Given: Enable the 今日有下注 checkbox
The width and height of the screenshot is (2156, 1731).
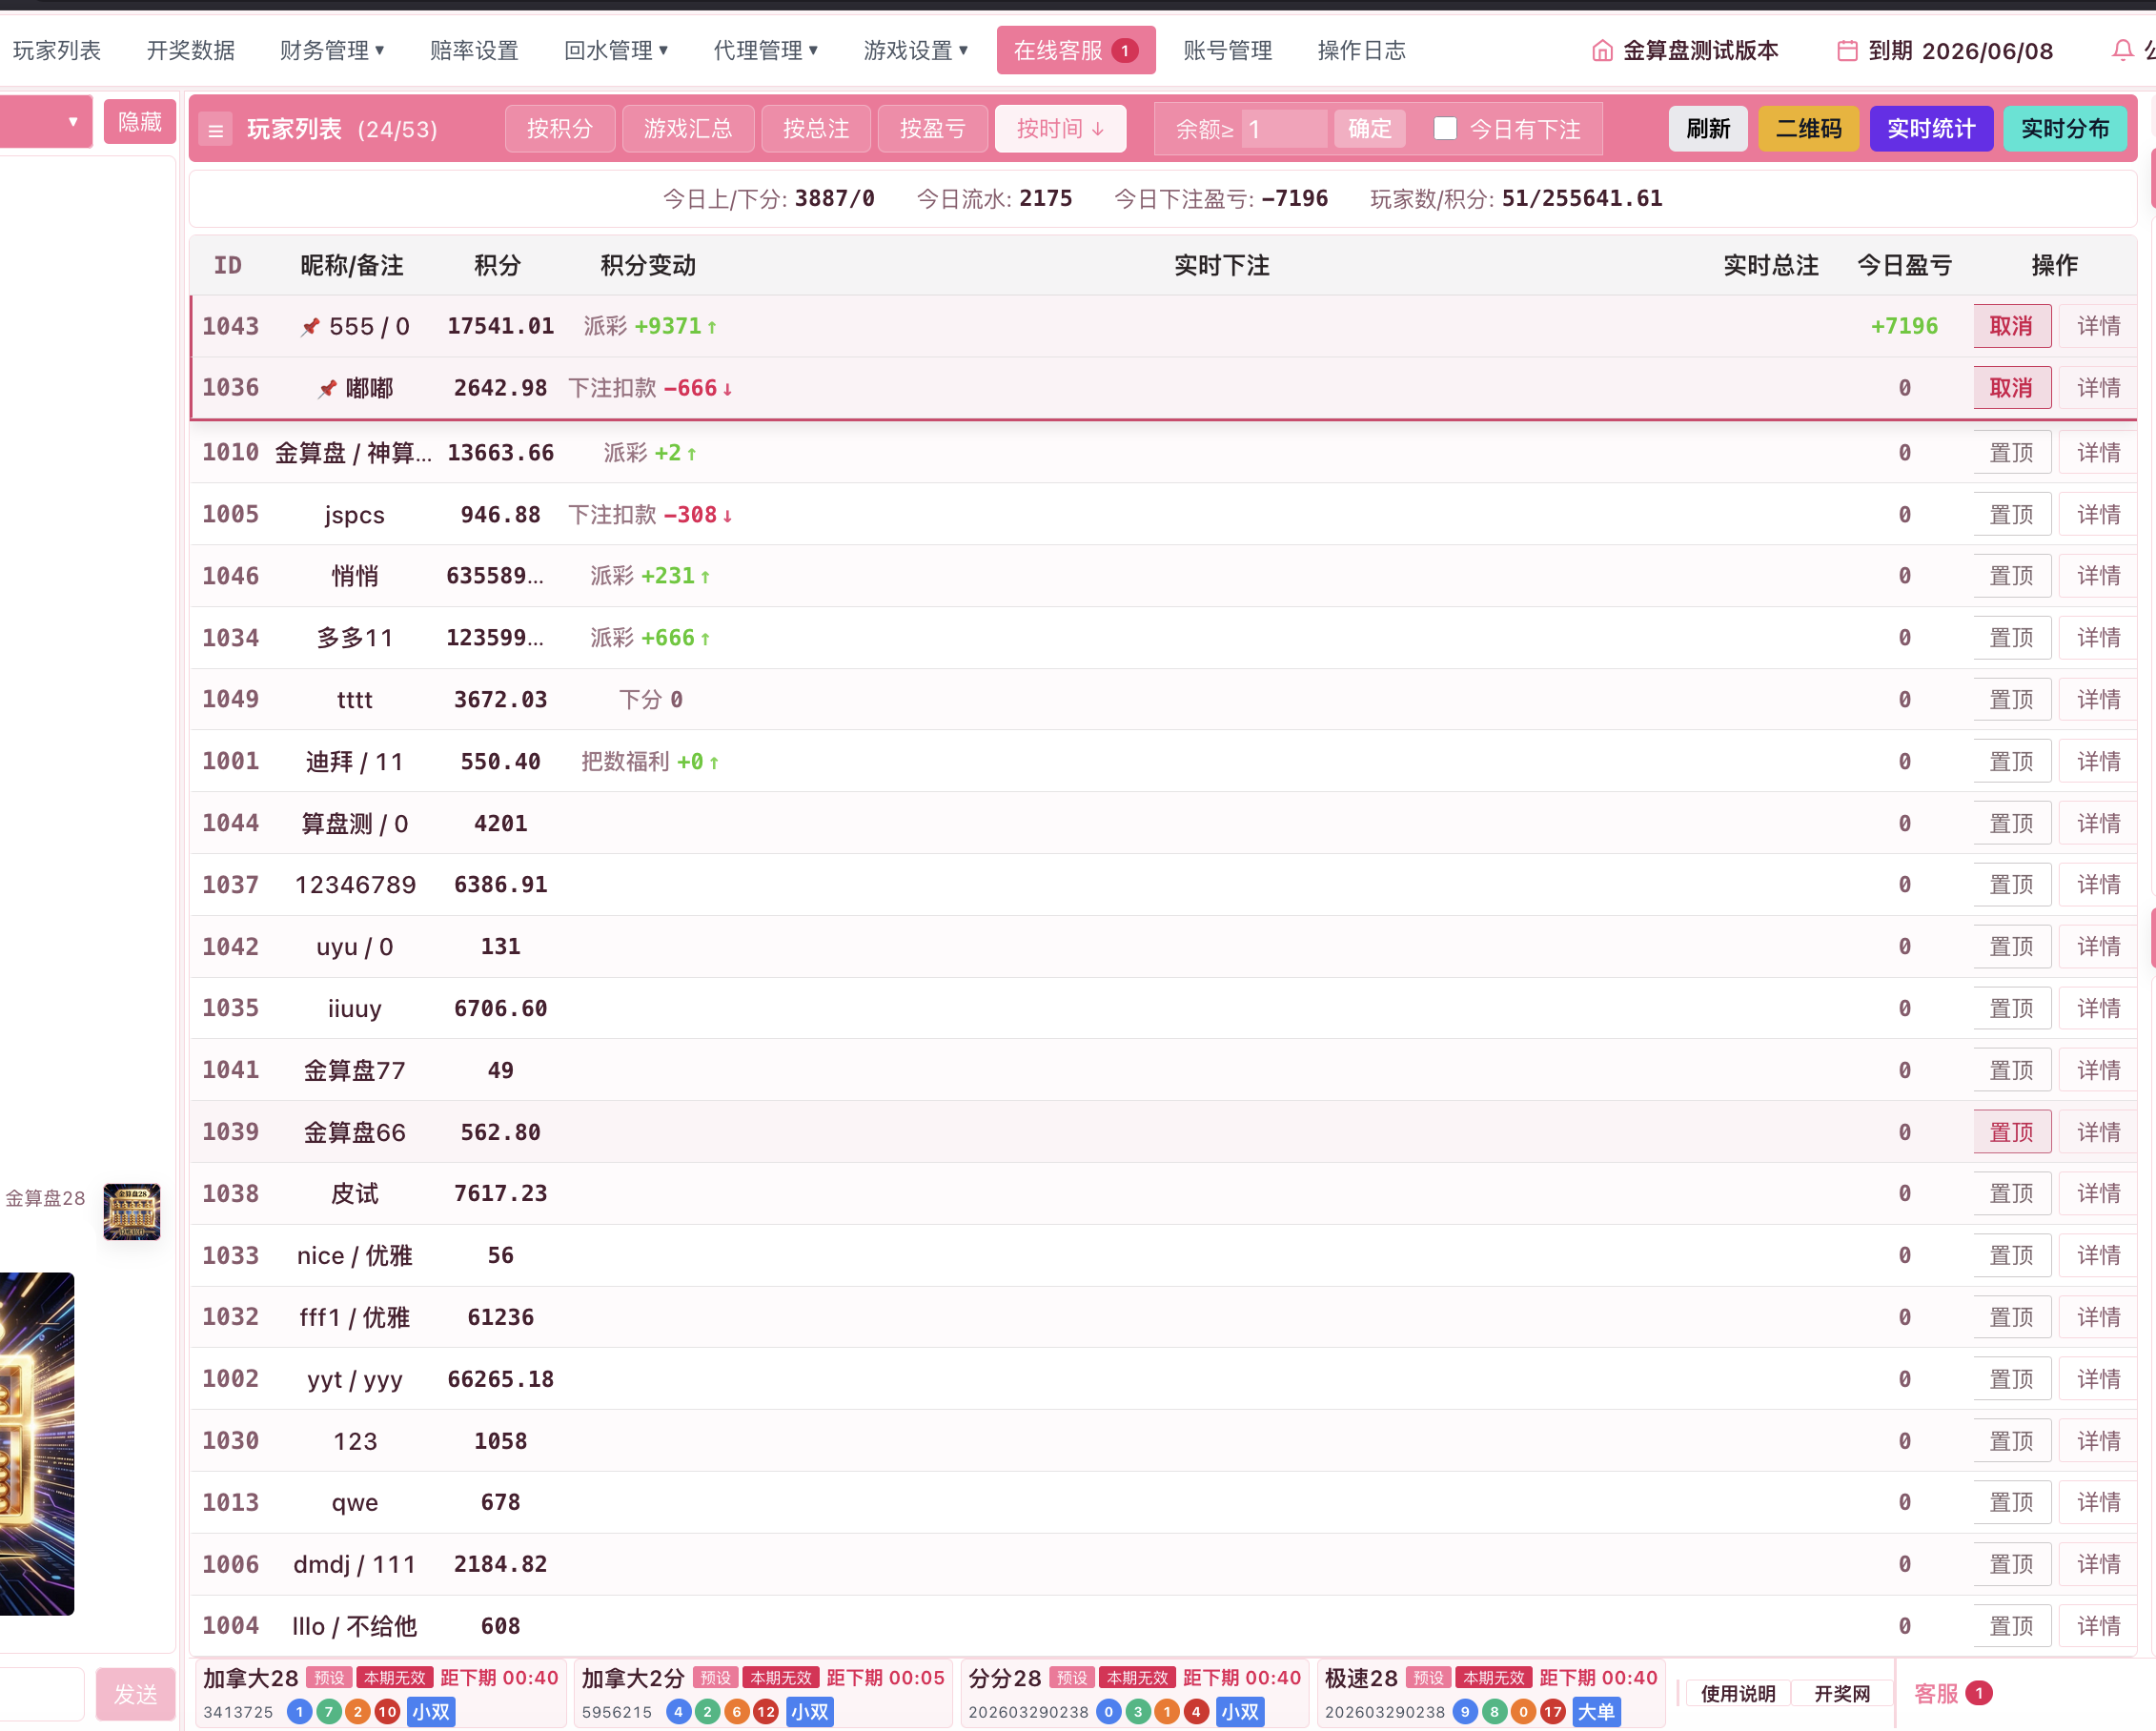Looking at the screenshot, I should click(1444, 128).
